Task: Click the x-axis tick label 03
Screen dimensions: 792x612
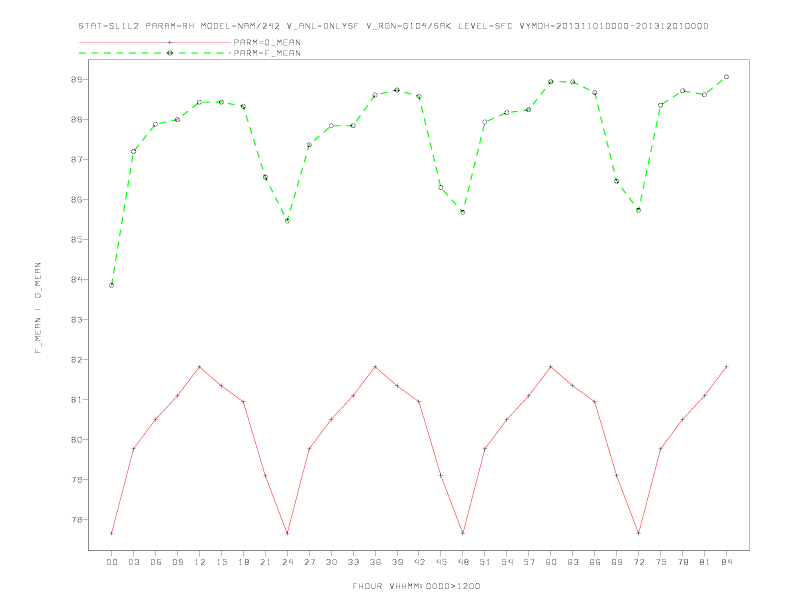Action: (x=133, y=562)
